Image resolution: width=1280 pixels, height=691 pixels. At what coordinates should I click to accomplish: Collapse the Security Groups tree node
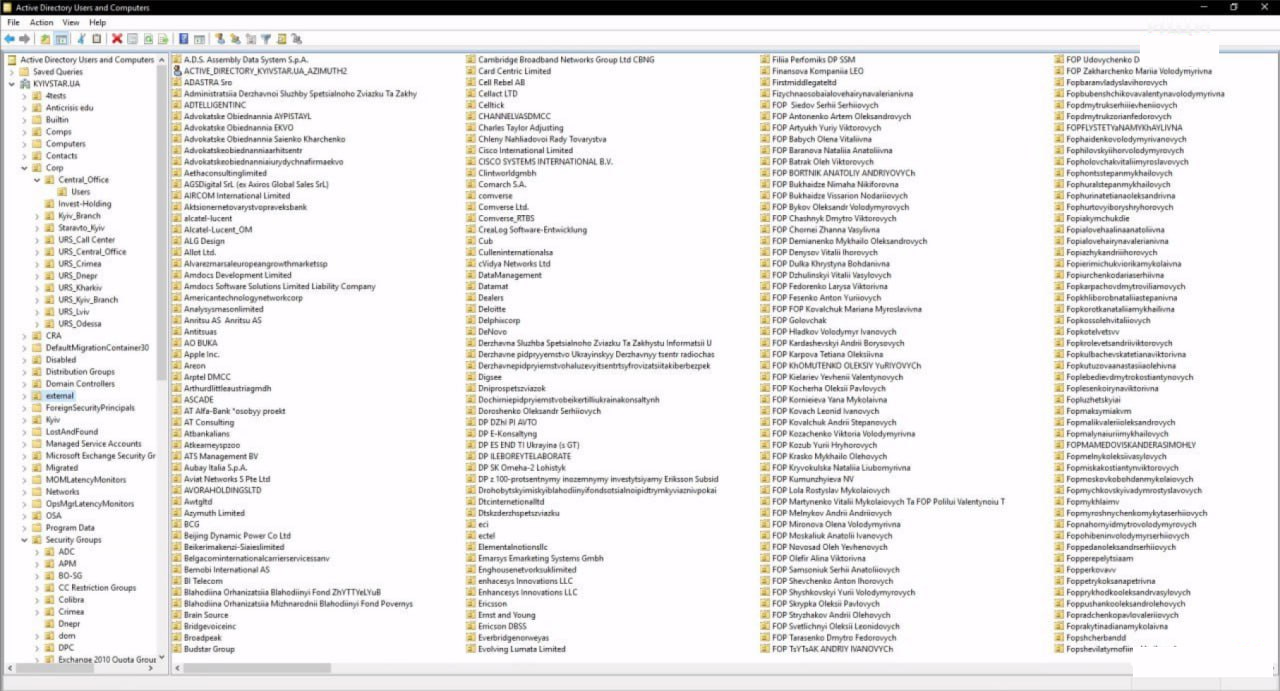coord(25,540)
